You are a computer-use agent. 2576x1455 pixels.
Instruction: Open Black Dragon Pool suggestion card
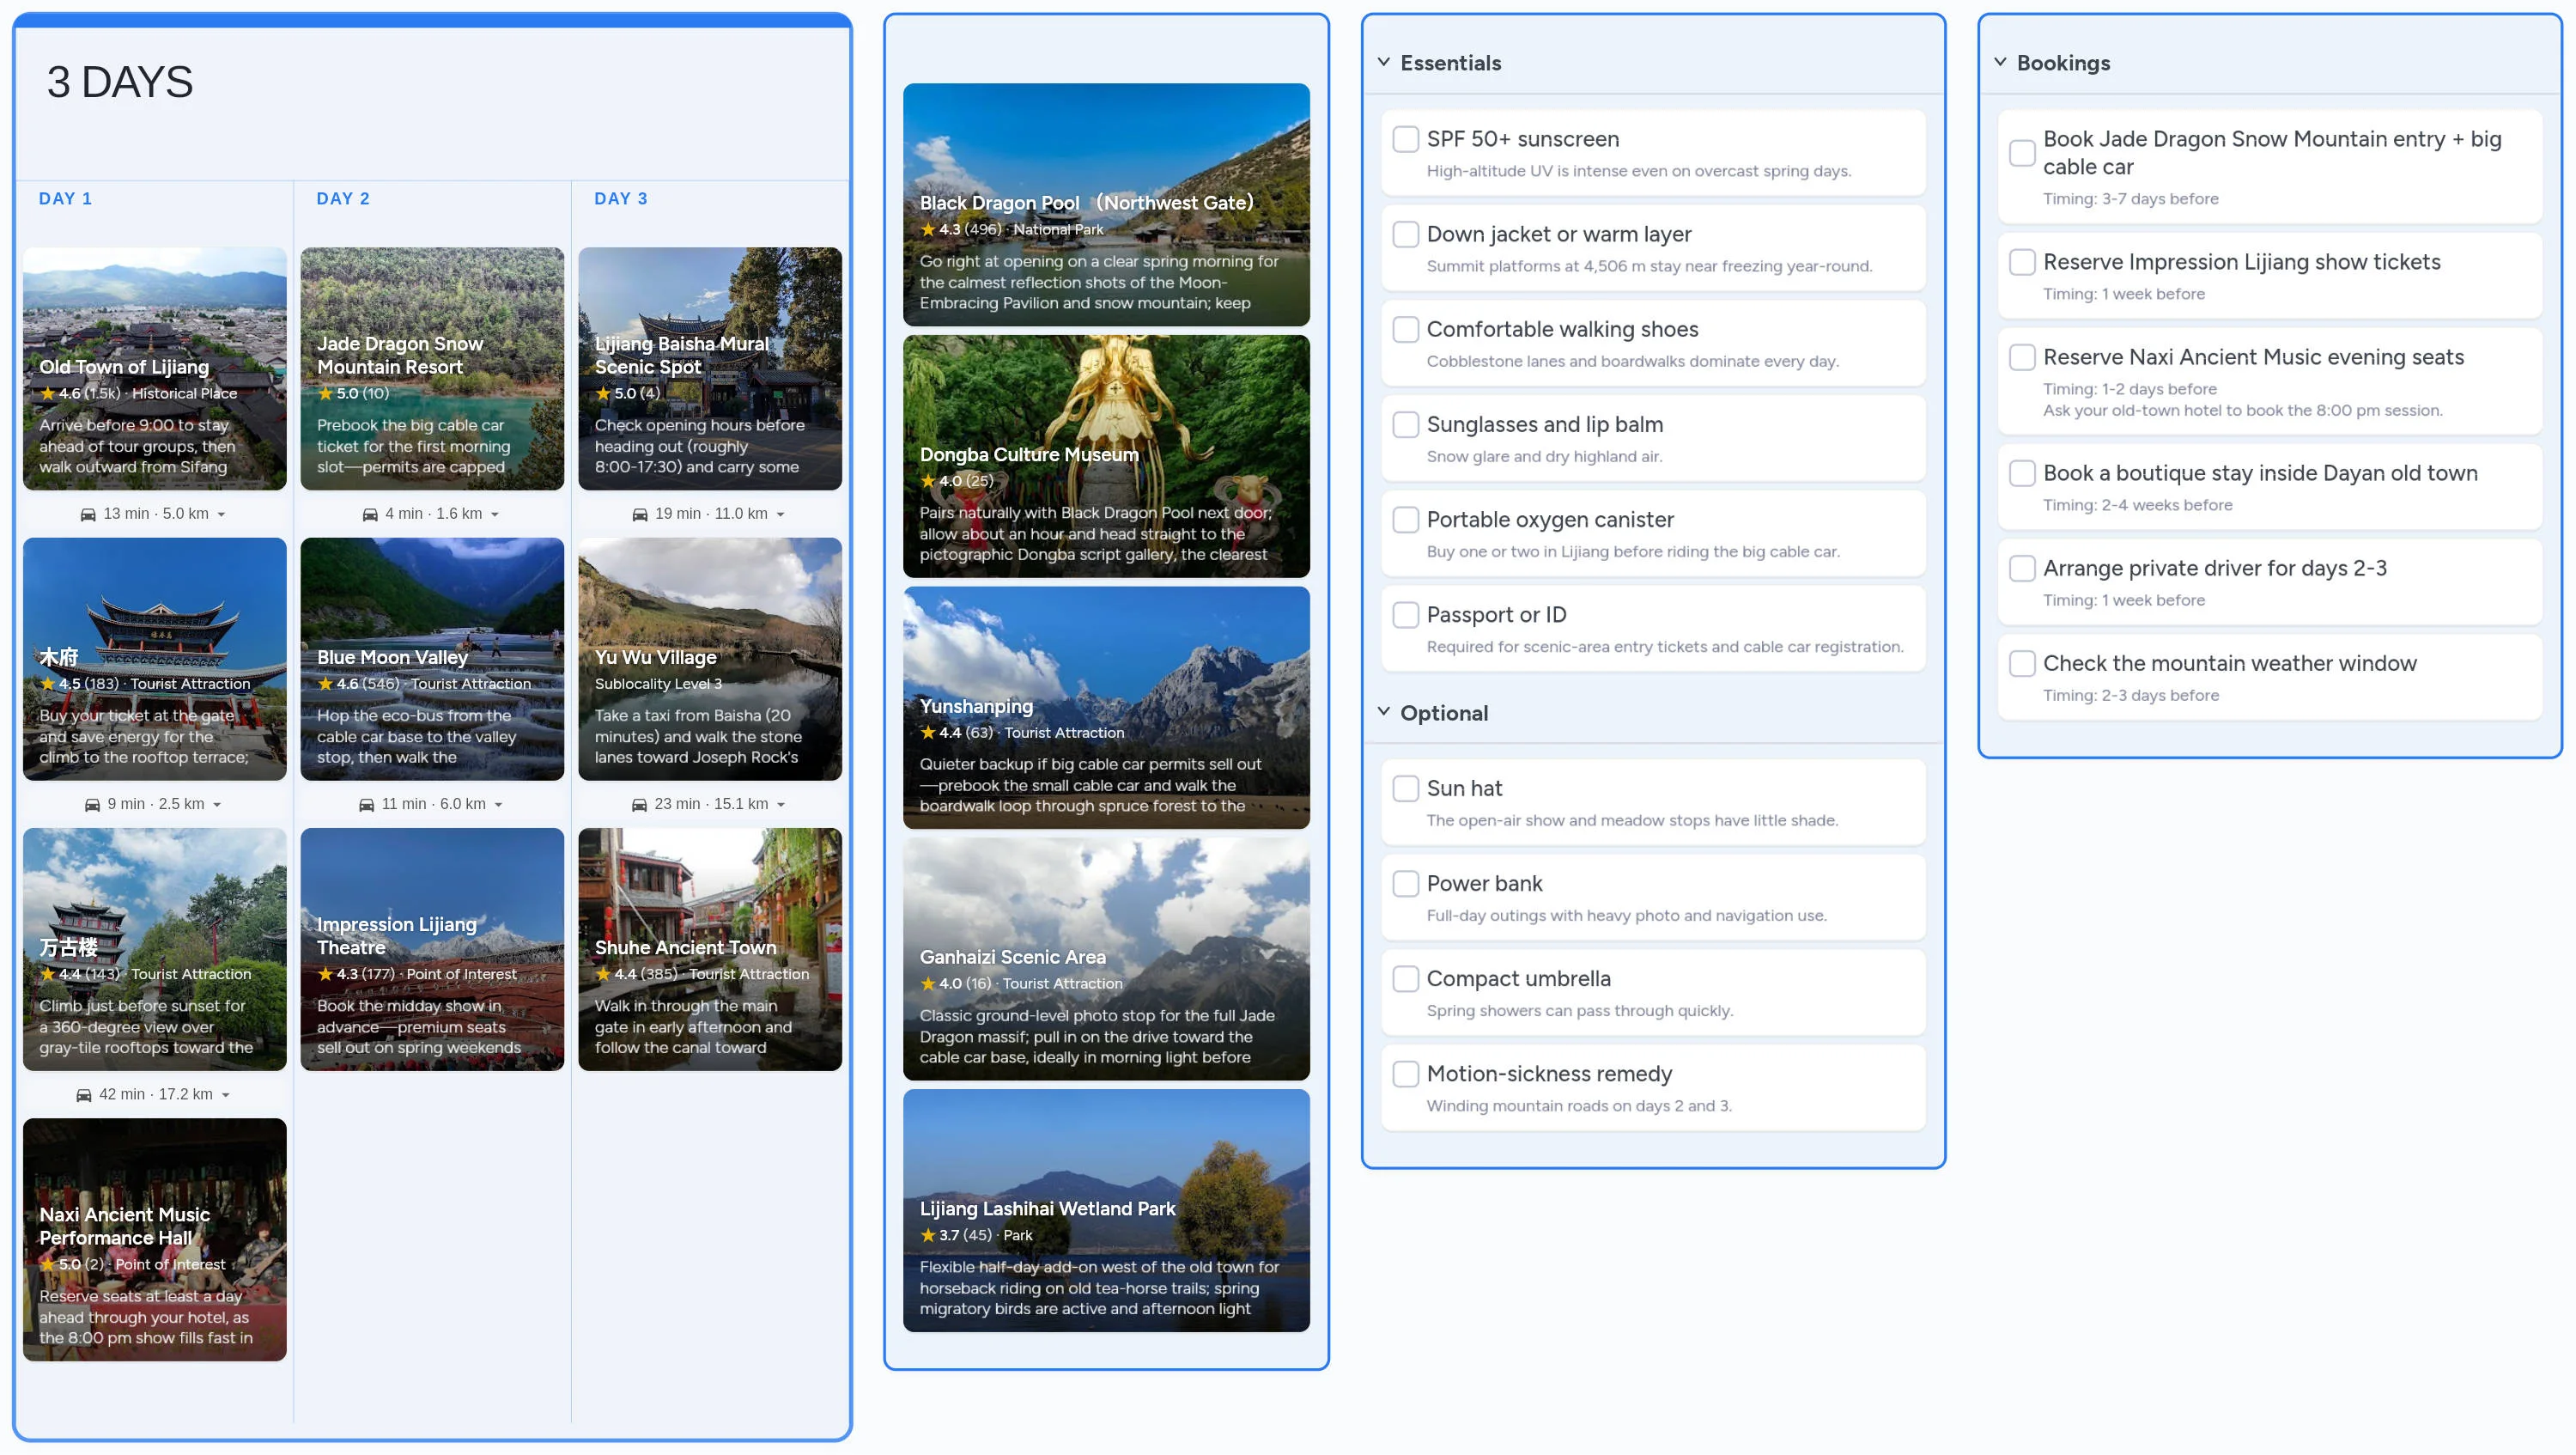tap(1106, 205)
